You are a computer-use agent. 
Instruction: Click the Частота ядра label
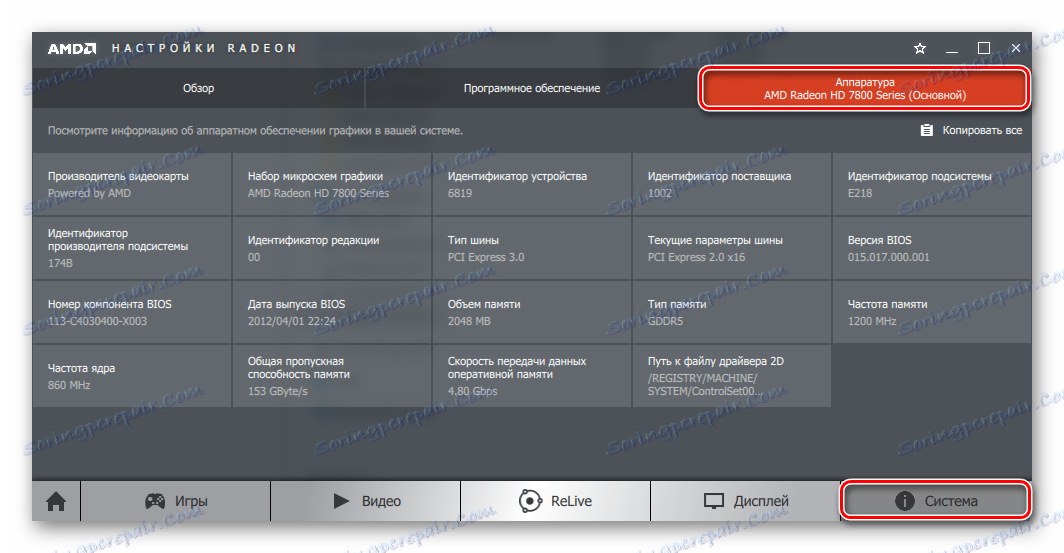pos(81,368)
